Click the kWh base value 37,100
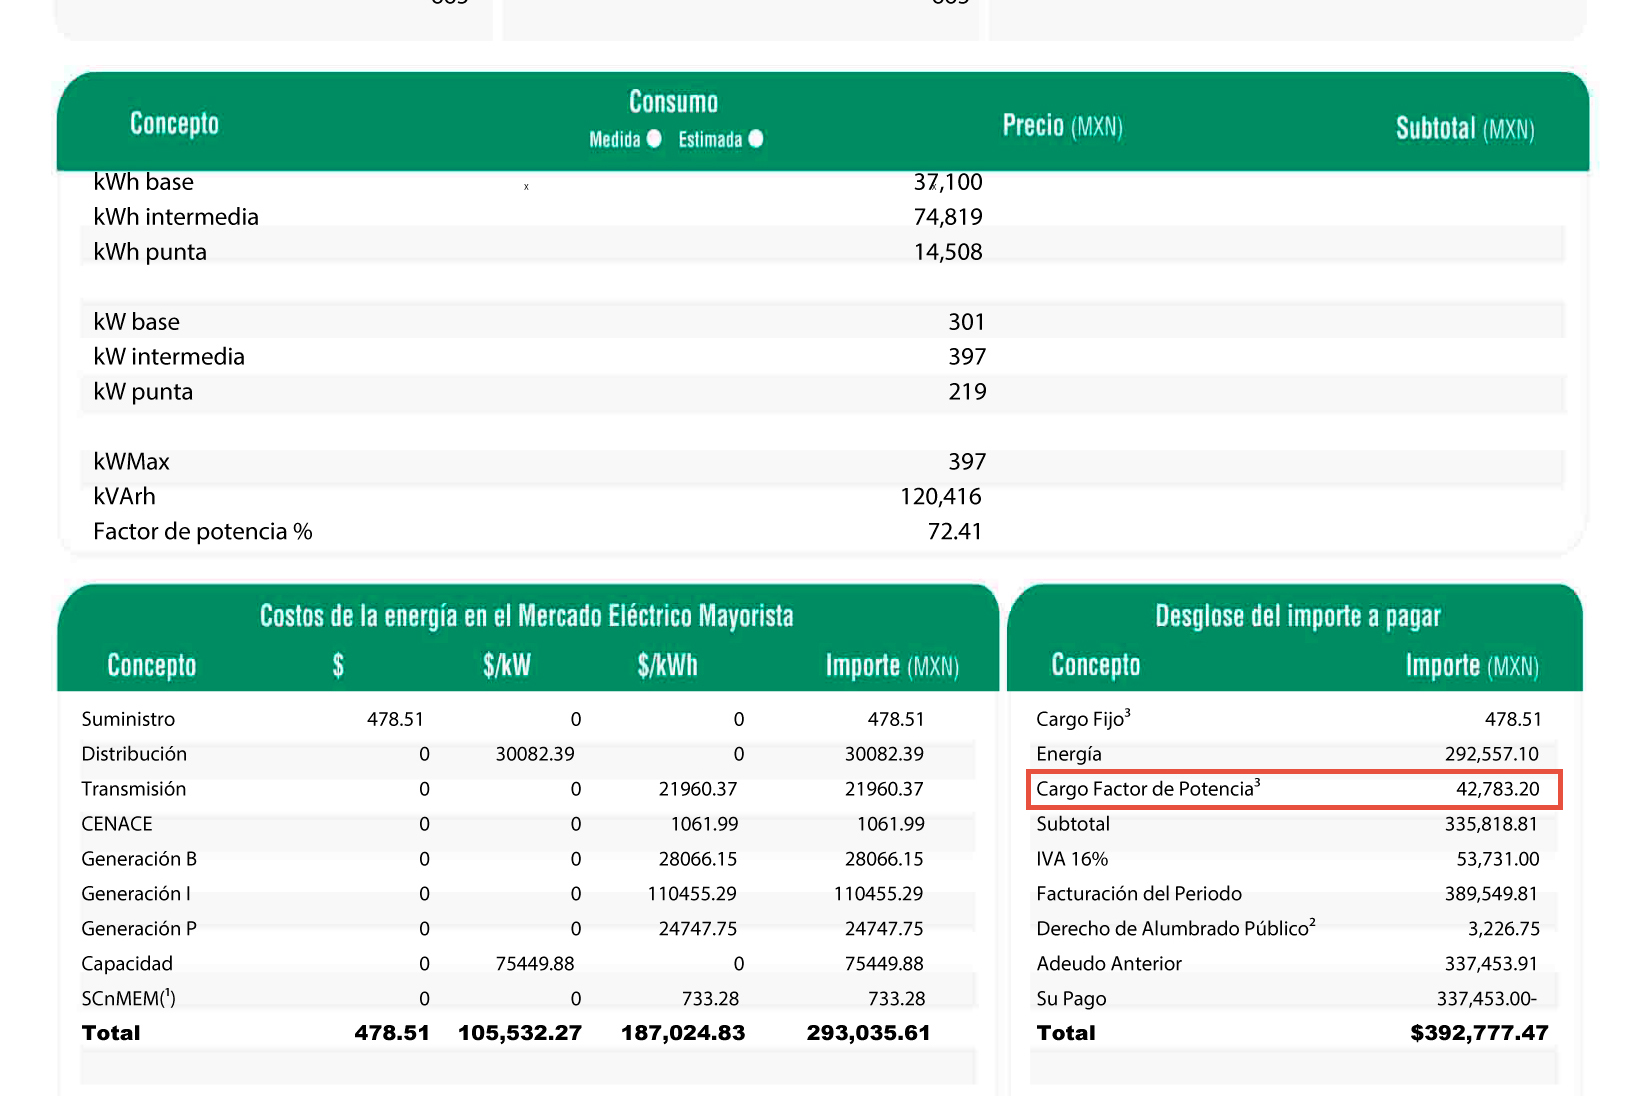Screen dimensions: 1650x1096 click(948, 182)
